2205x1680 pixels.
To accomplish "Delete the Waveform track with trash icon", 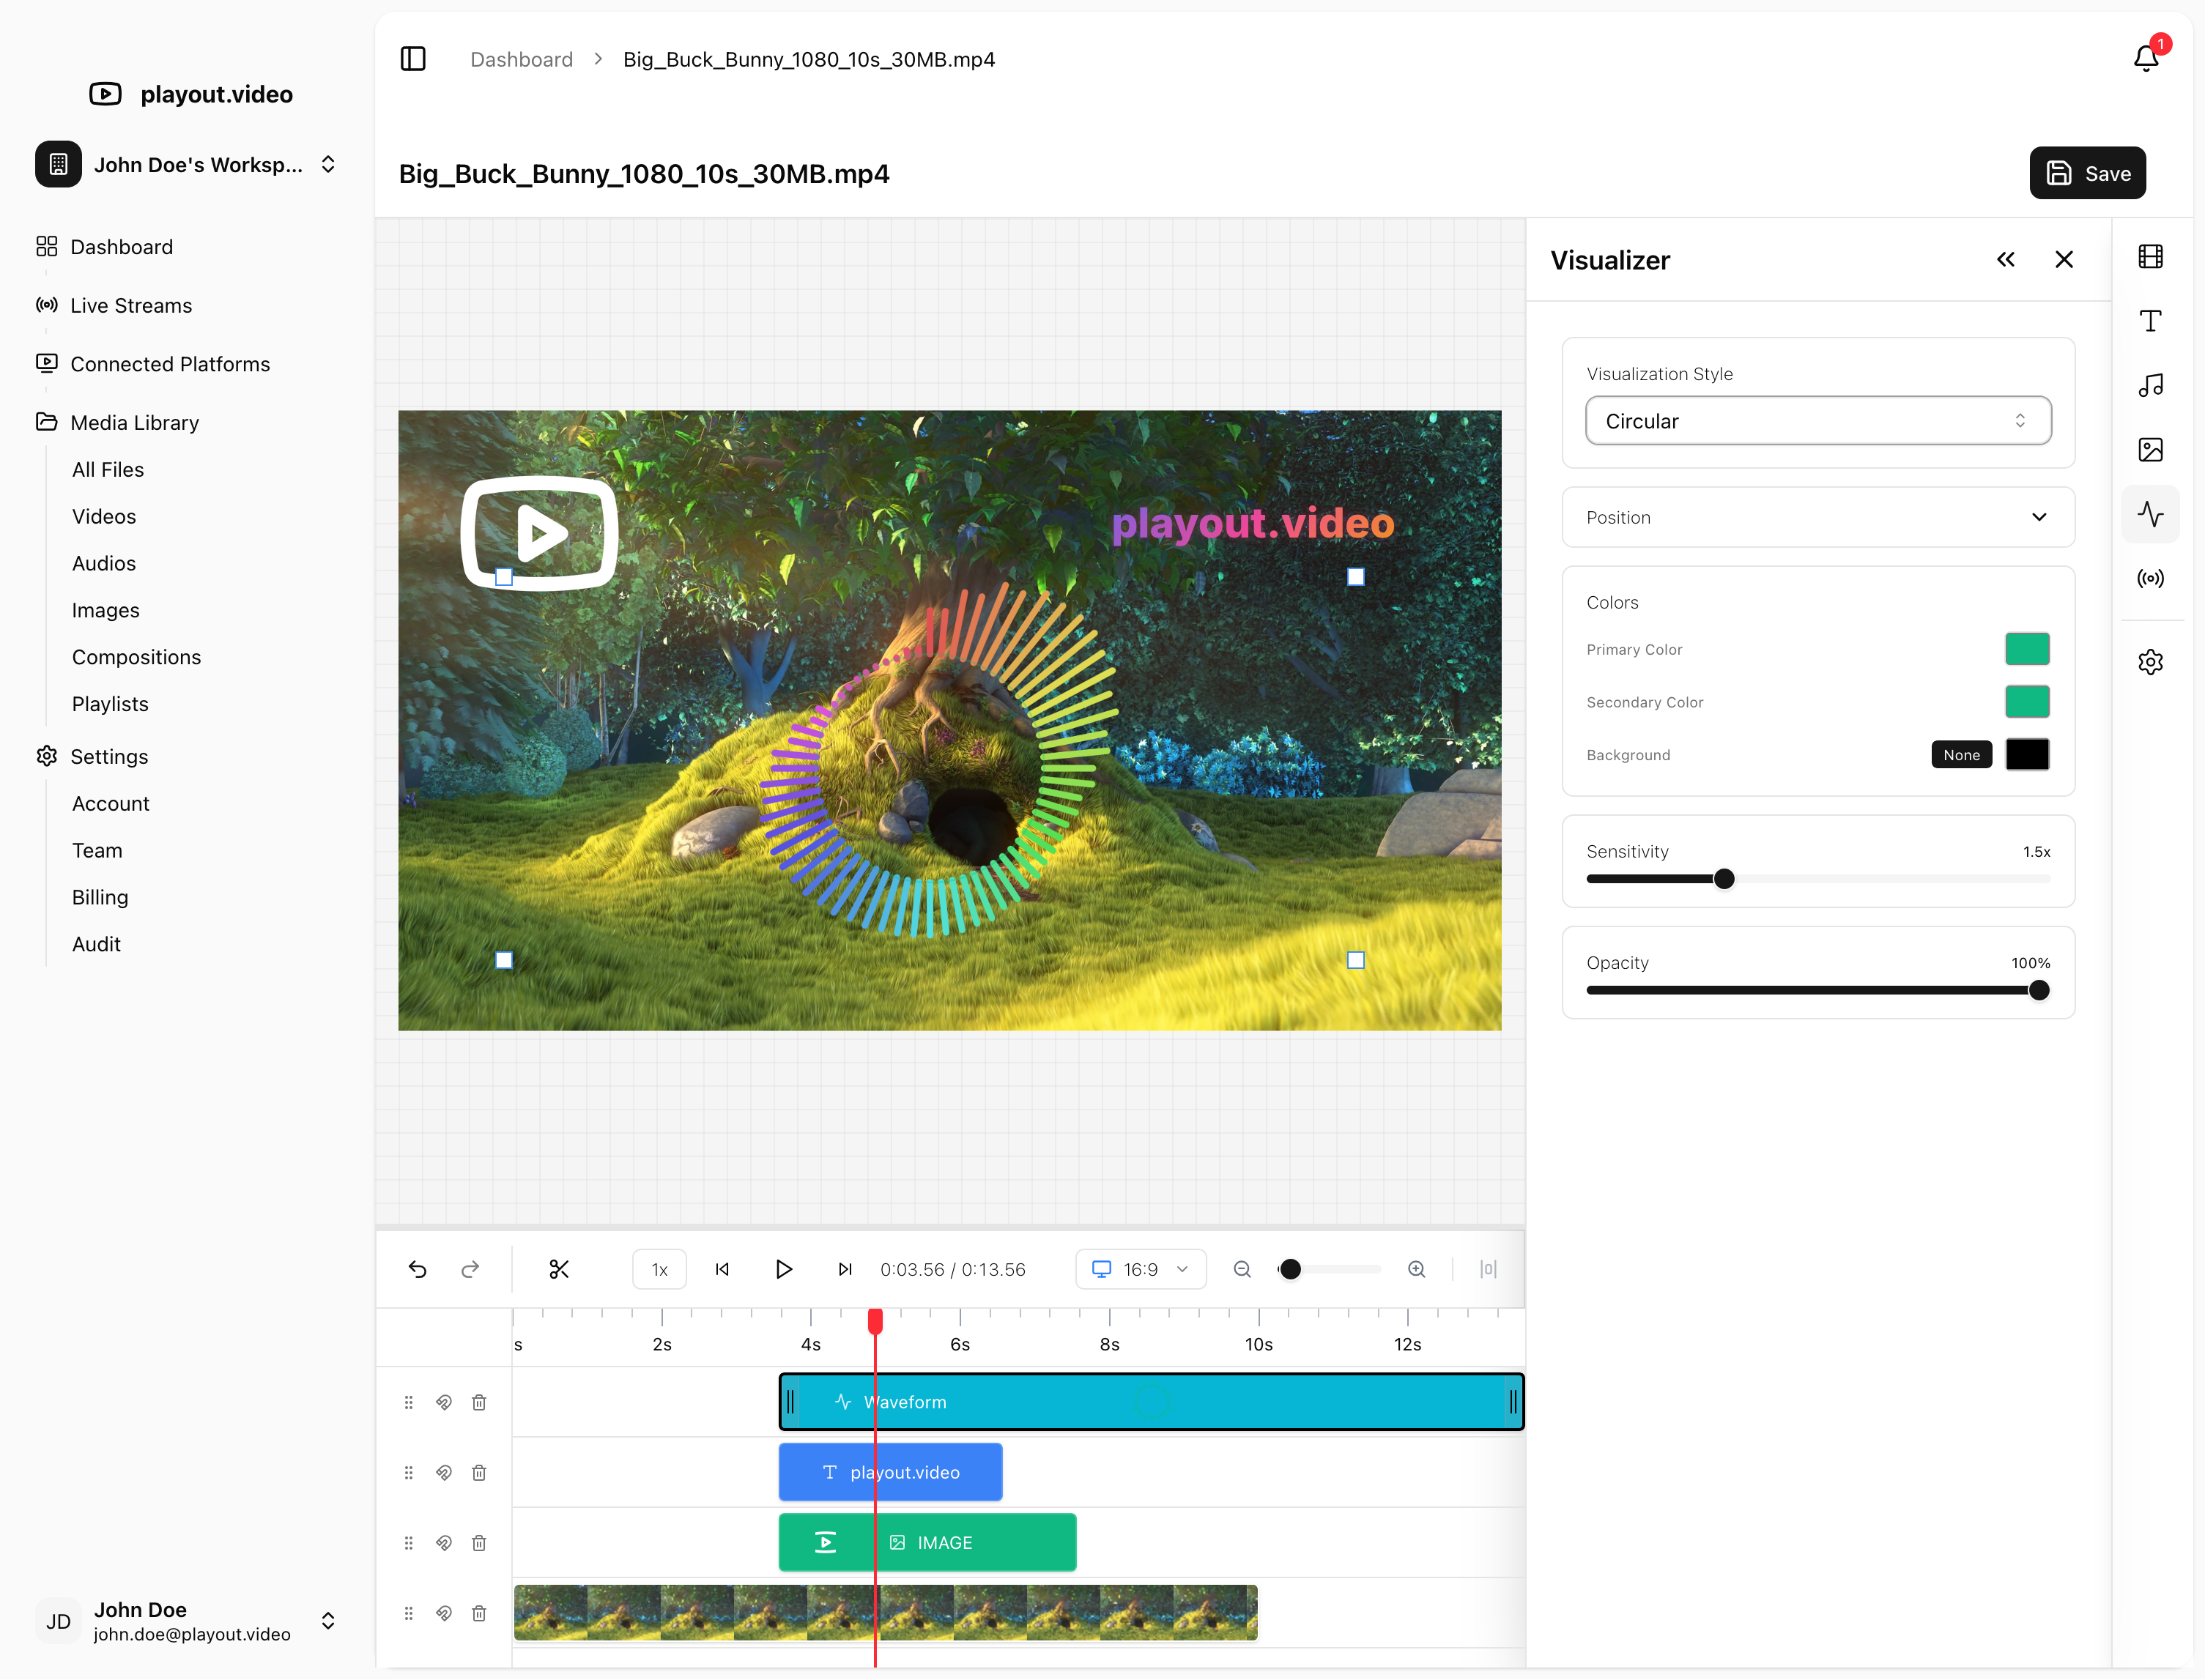I will coord(479,1402).
